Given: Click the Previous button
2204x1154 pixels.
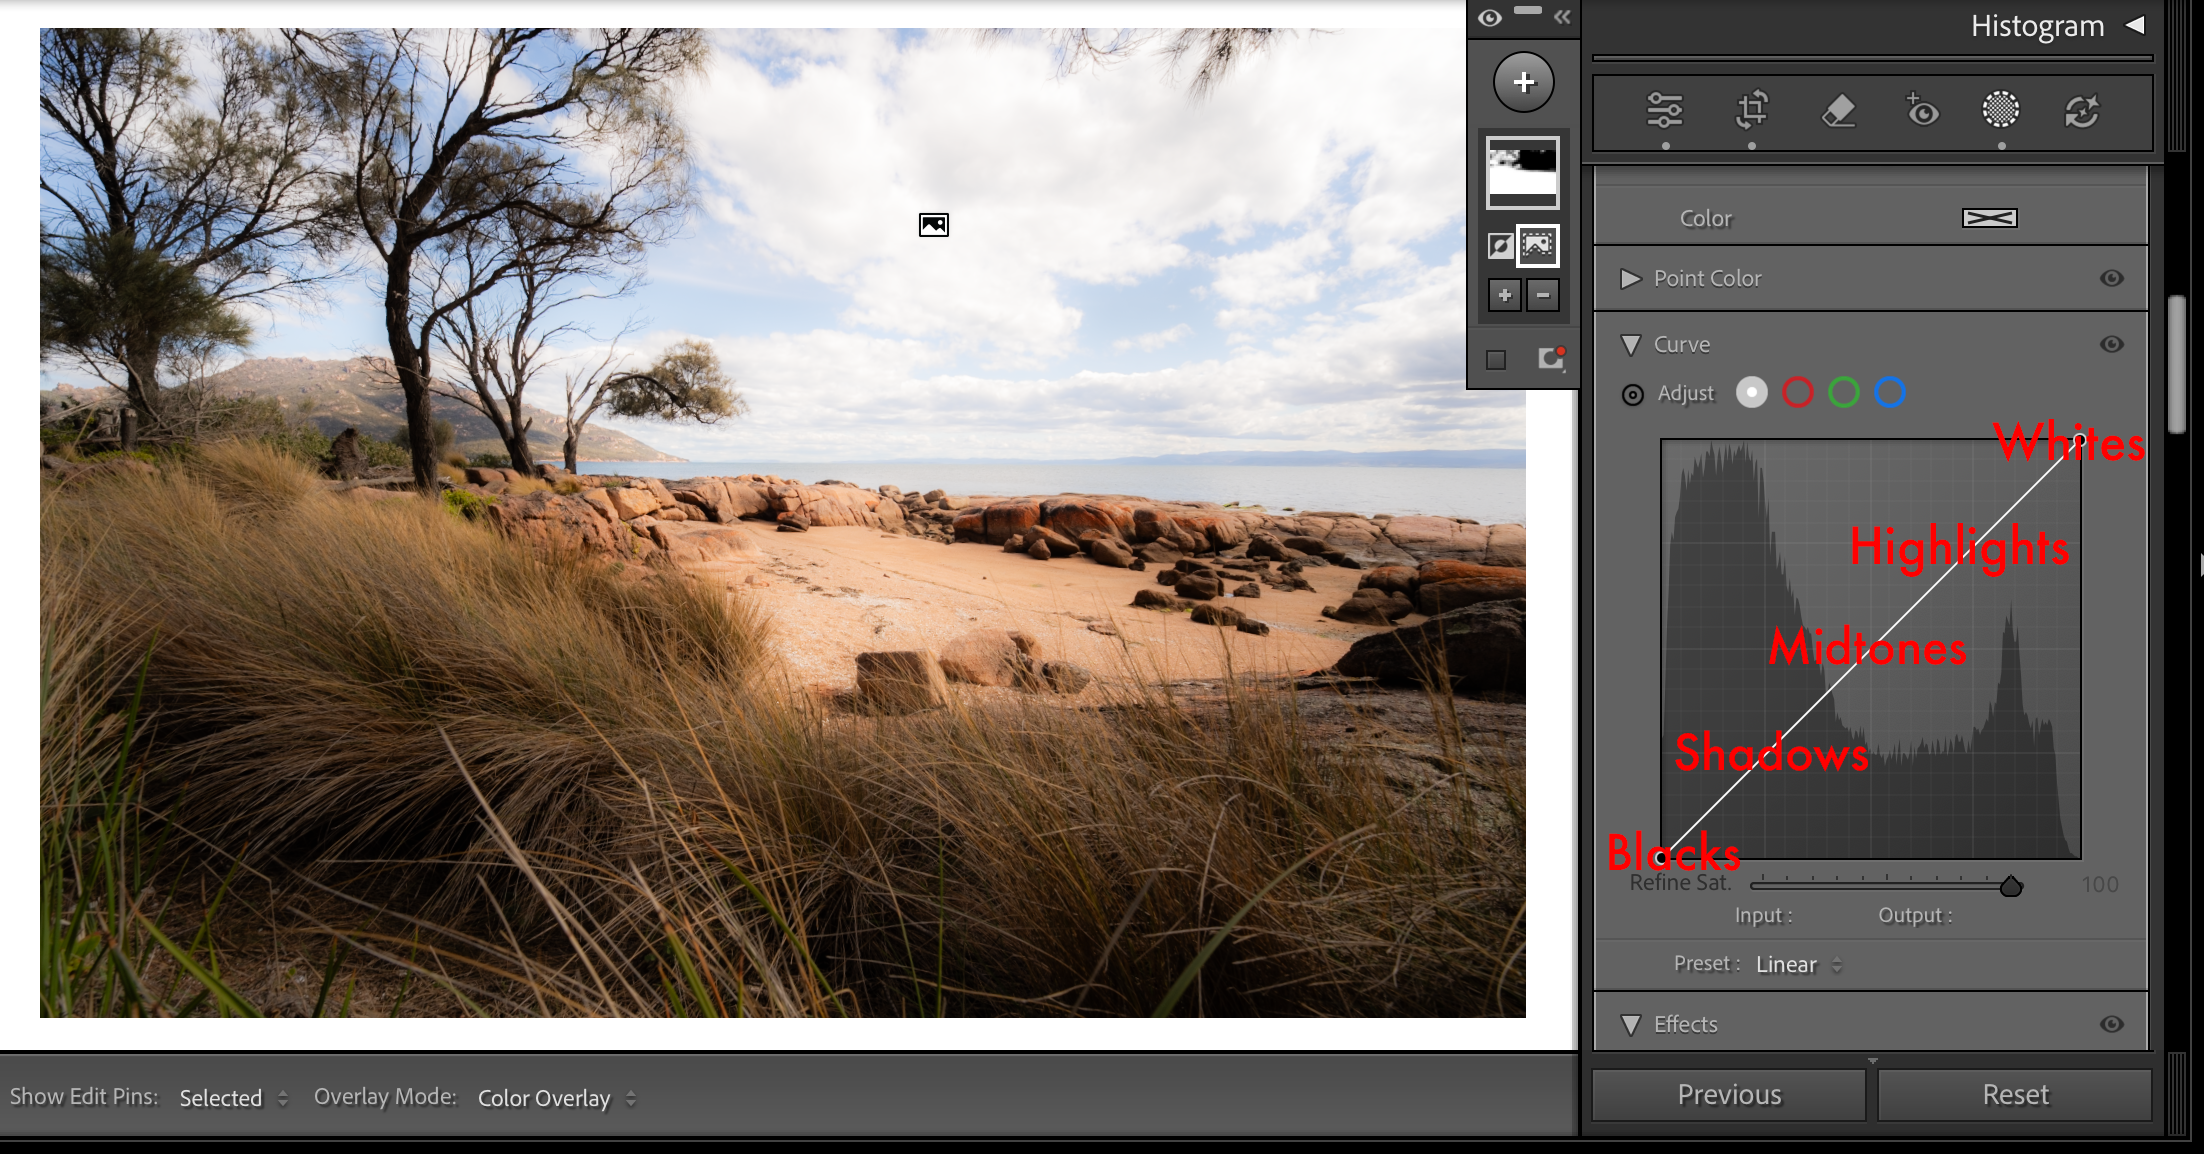Looking at the screenshot, I should pos(1728,1095).
